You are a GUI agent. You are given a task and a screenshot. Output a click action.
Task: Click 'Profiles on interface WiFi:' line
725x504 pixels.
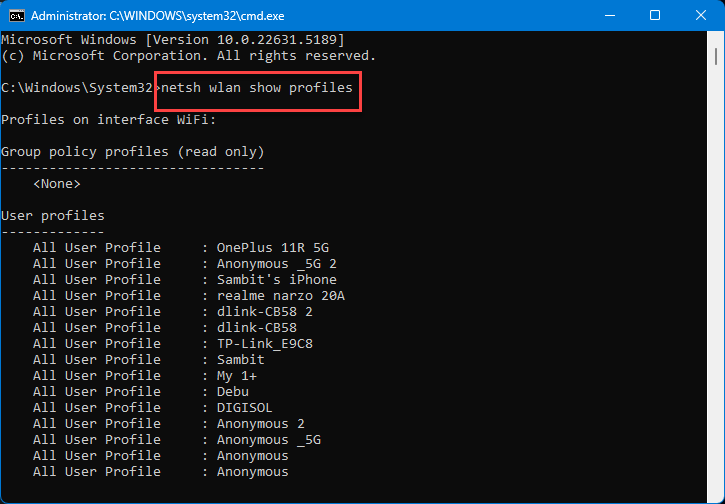pos(109,120)
